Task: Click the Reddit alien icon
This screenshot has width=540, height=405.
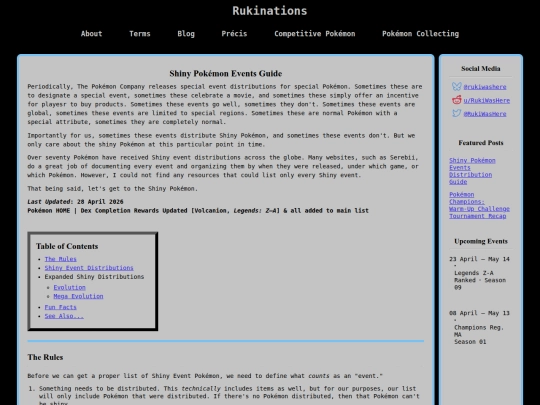Action: pos(456,100)
